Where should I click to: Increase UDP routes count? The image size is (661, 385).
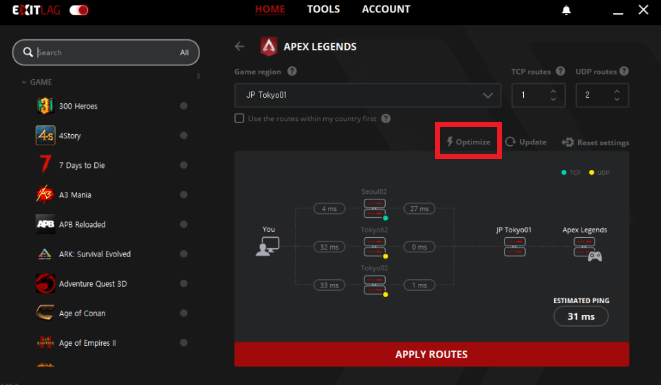617,91
